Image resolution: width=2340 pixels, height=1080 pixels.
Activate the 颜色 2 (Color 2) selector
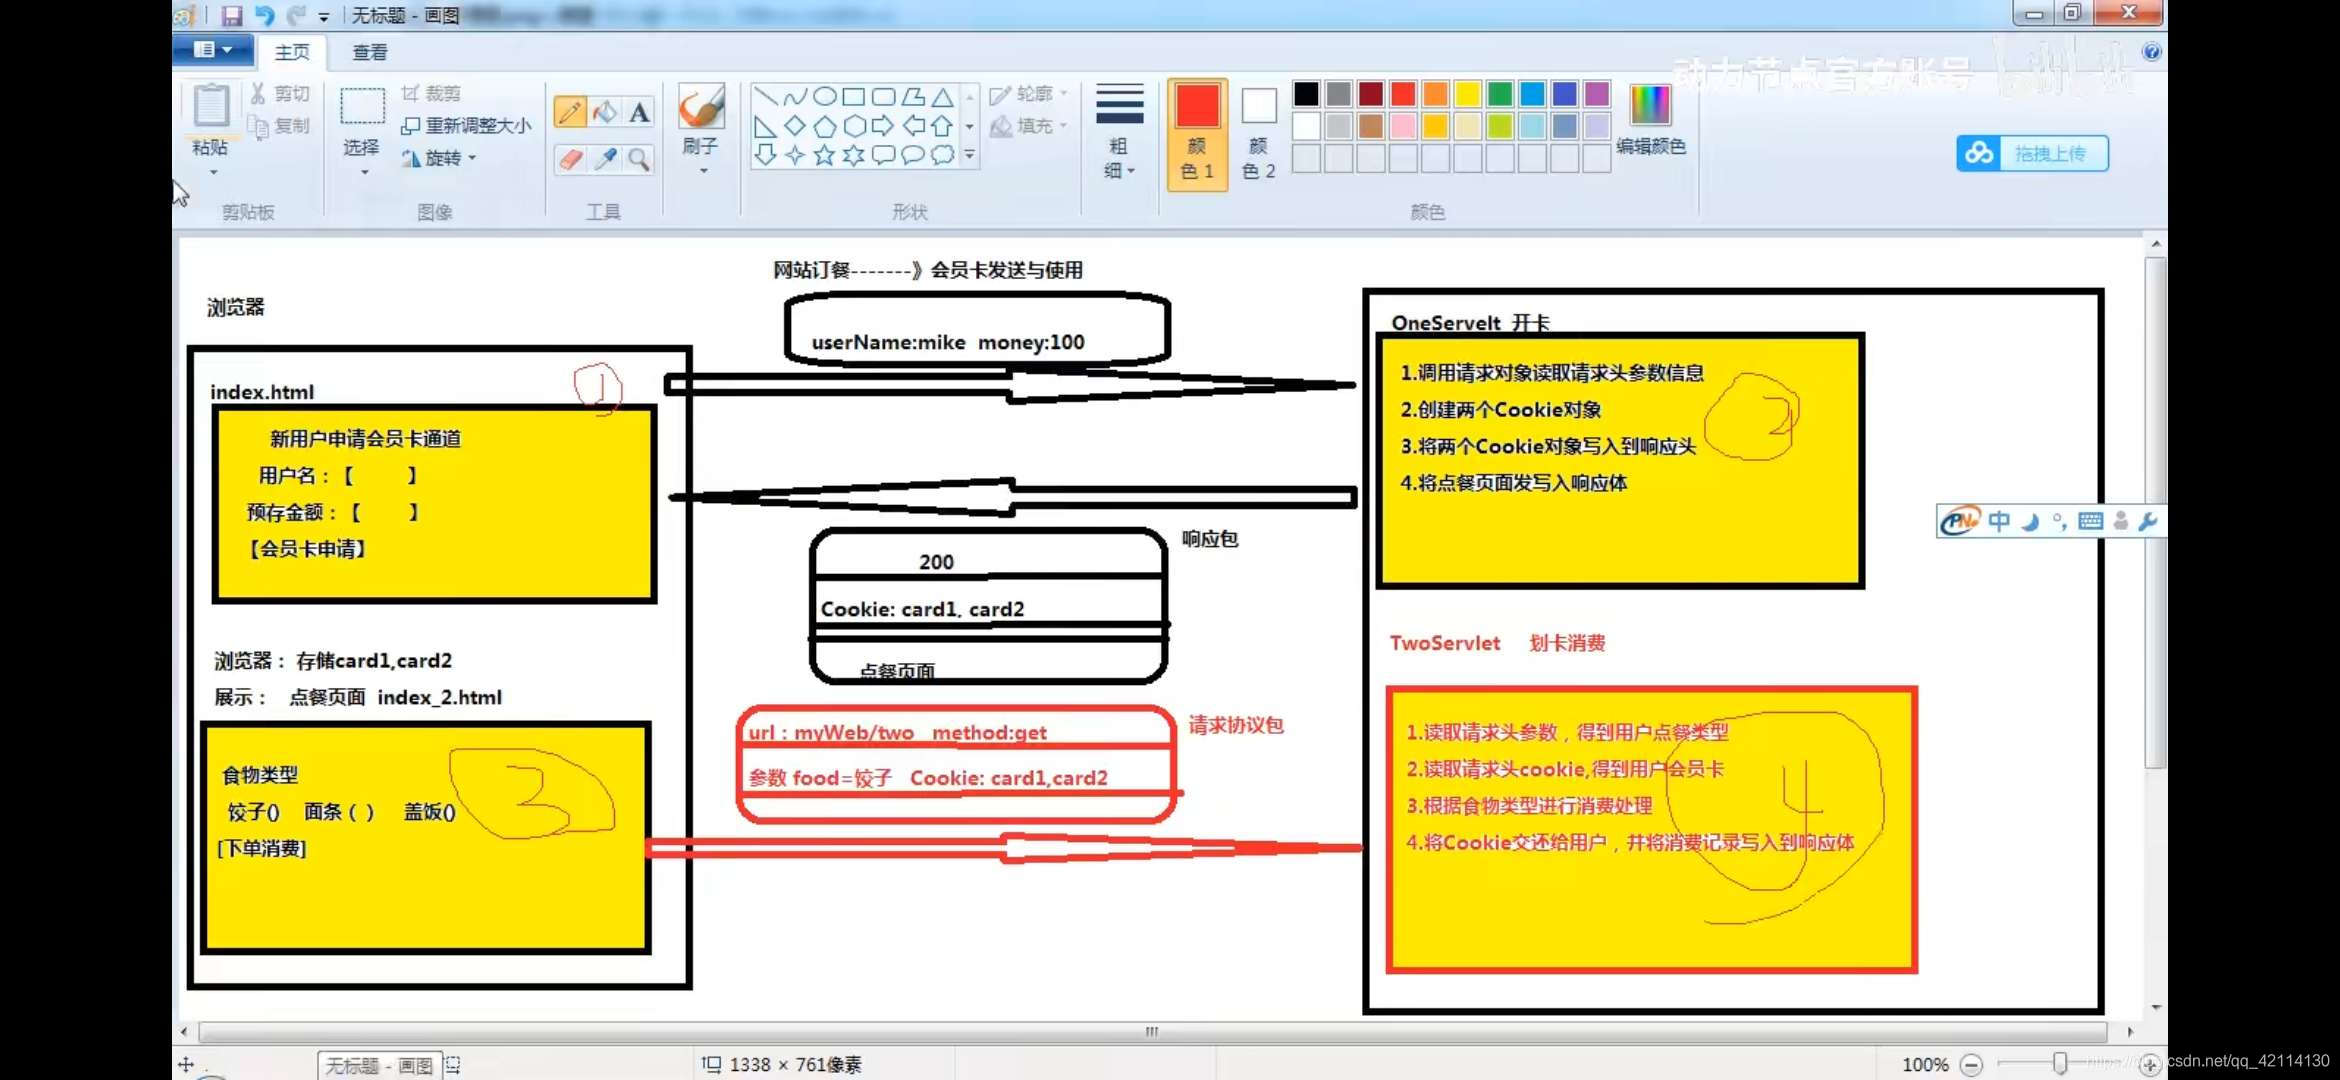coord(1258,132)
